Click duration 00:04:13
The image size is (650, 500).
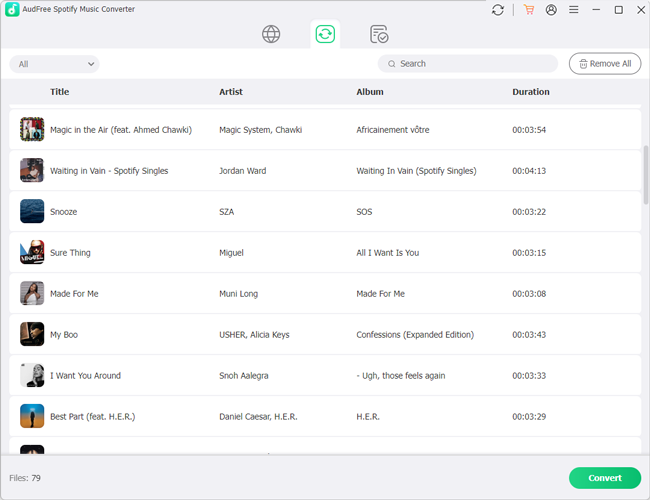click(x=529, y=171)
